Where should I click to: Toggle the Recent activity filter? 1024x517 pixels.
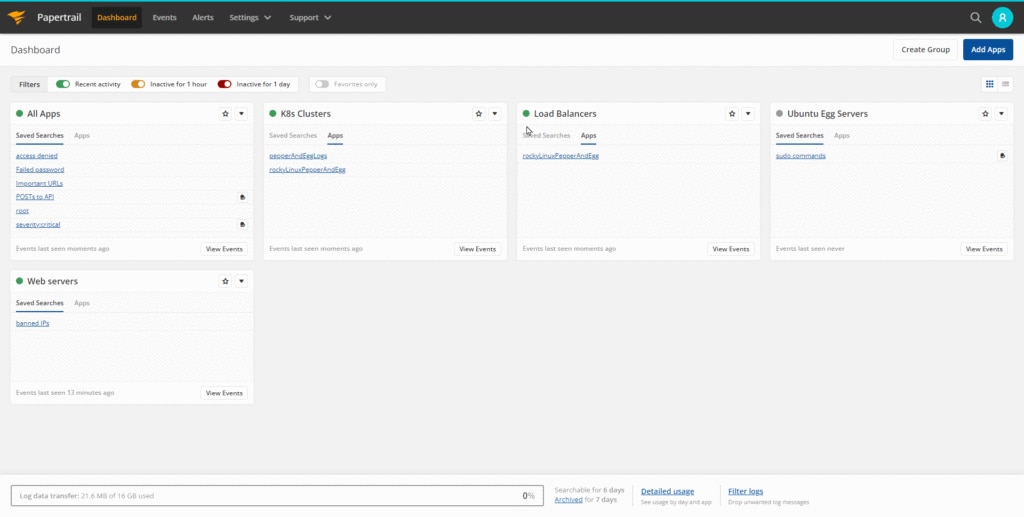(x=63, y=84)
